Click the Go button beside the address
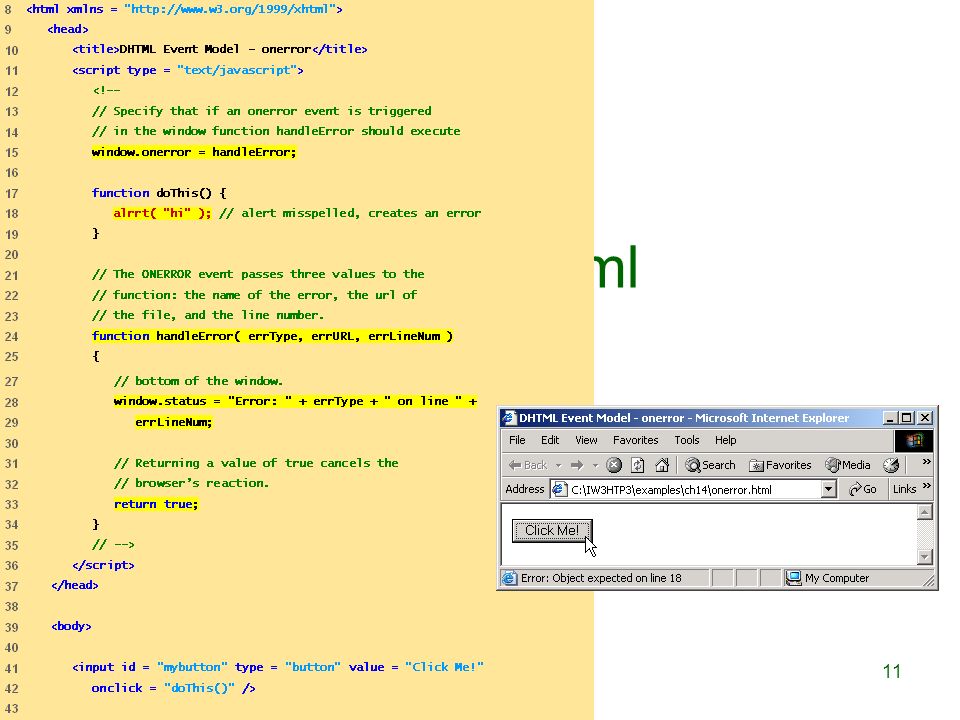Viewport: 960px width, 720px height. click(863, 489)
